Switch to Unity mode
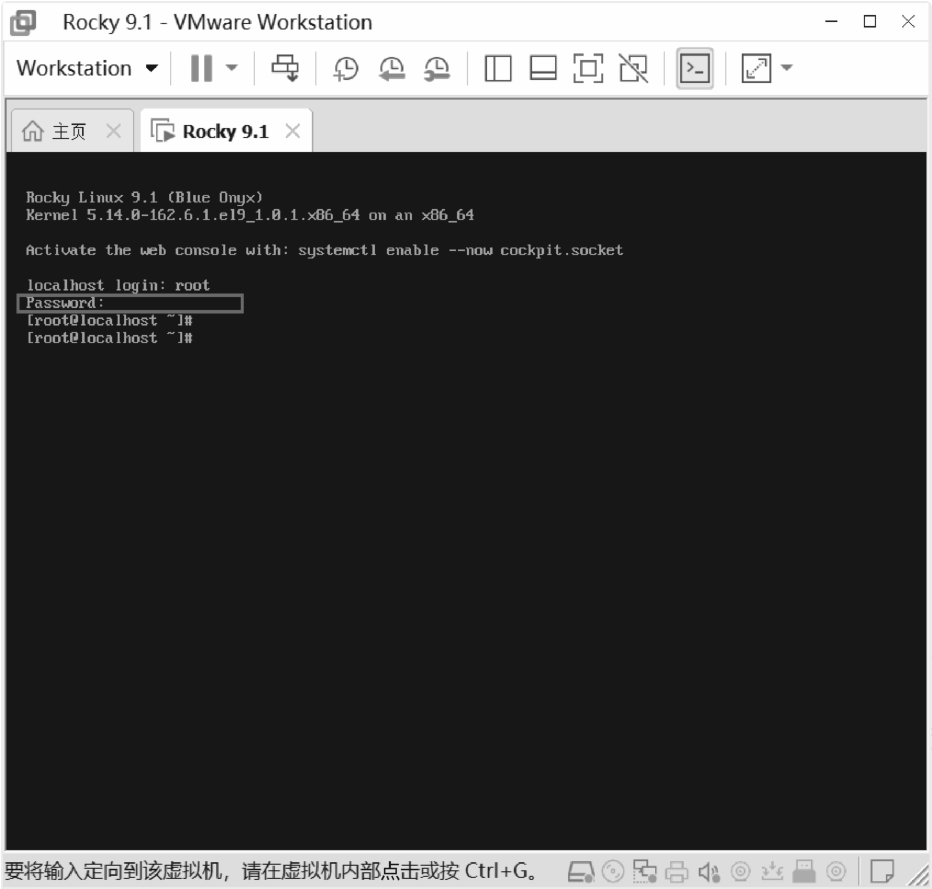This screenshot has width=932, height=889. tap(633, 68)
